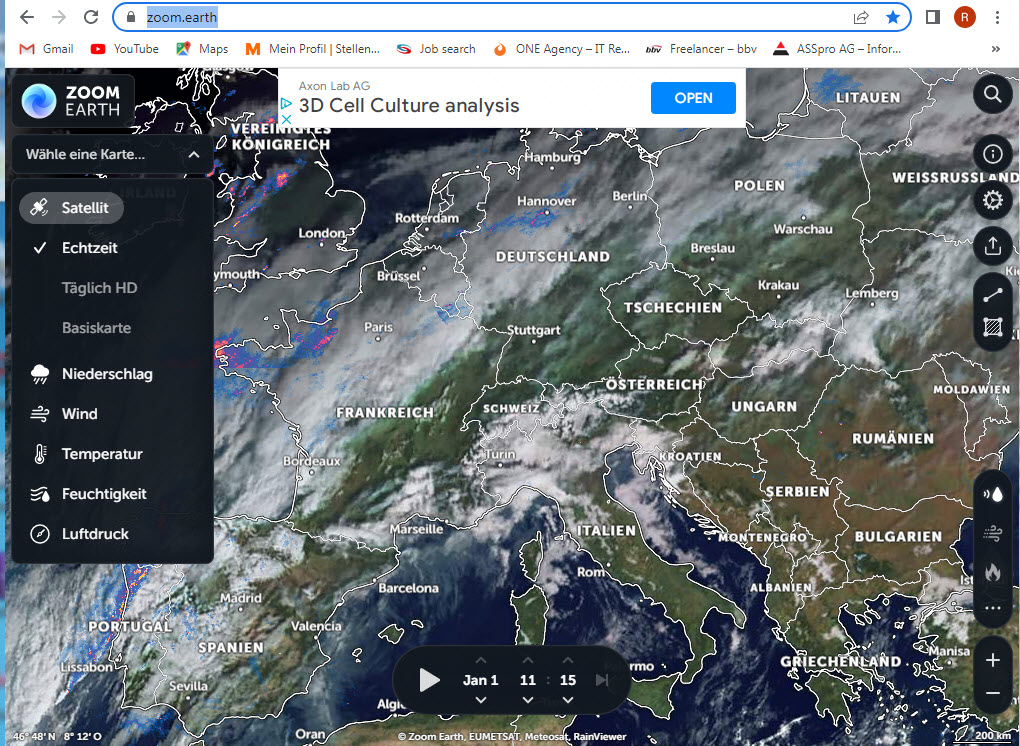Reload the zoom.earth page

coord(91,17)
